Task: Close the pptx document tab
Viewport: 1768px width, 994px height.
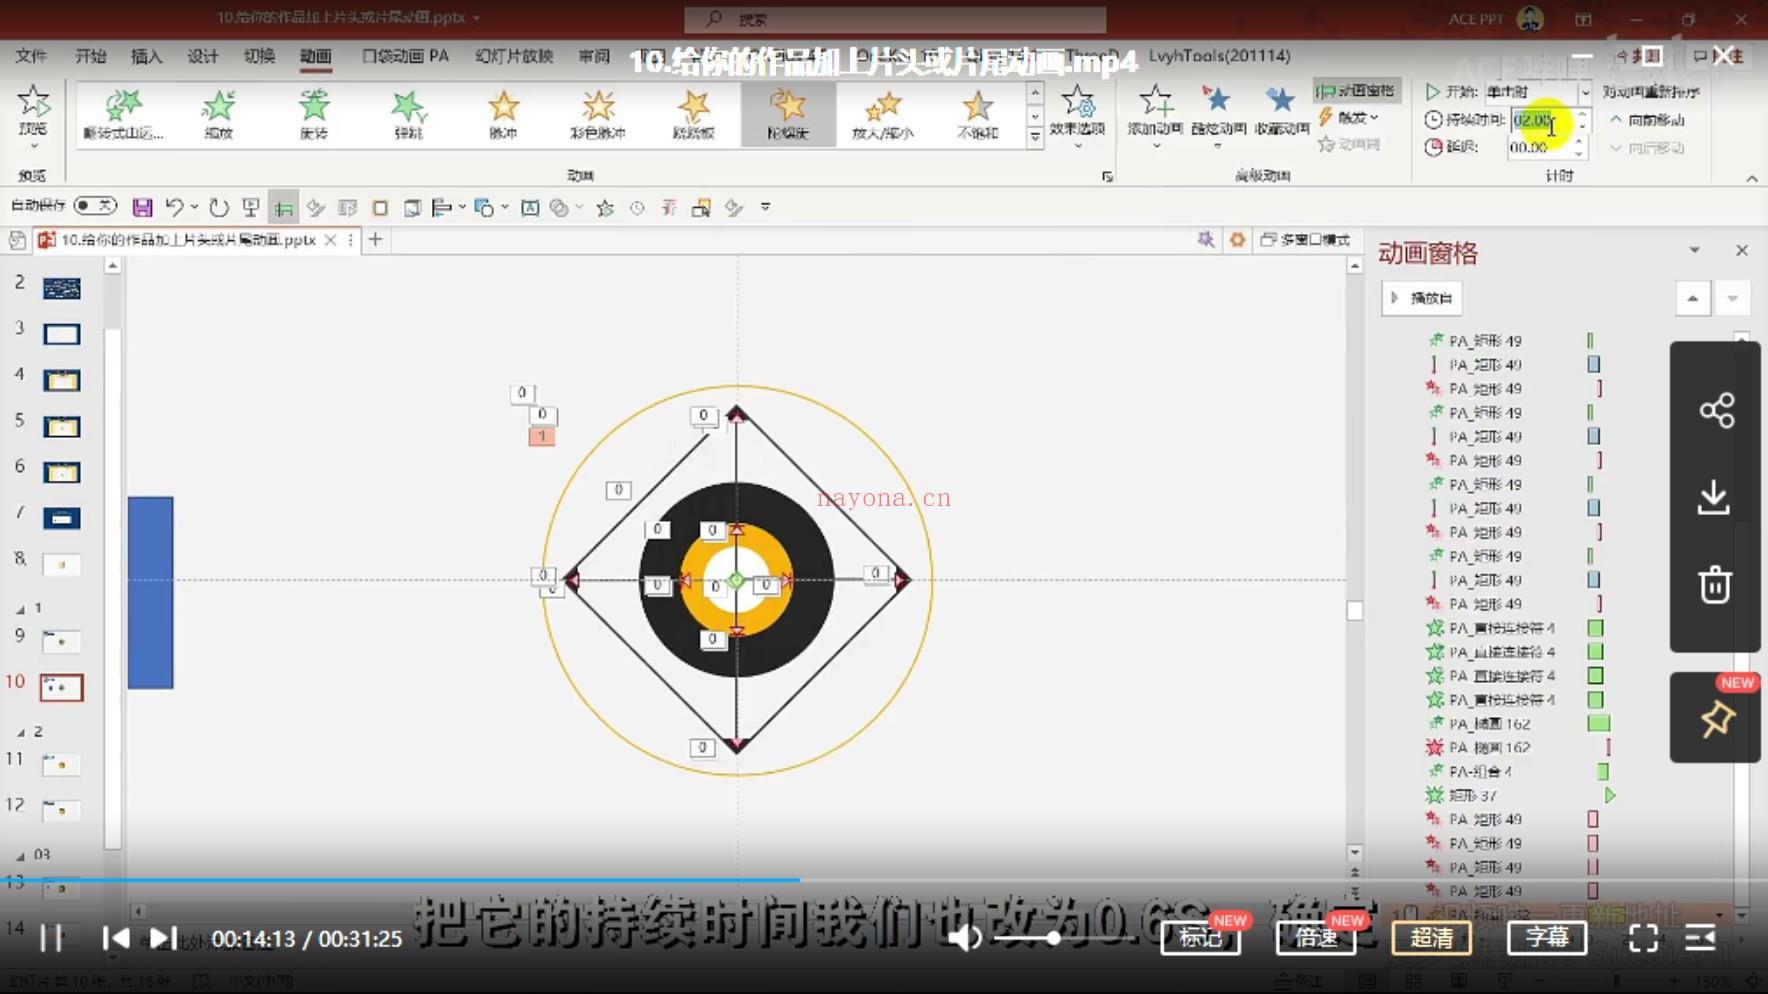Action: tap(330, 240)
